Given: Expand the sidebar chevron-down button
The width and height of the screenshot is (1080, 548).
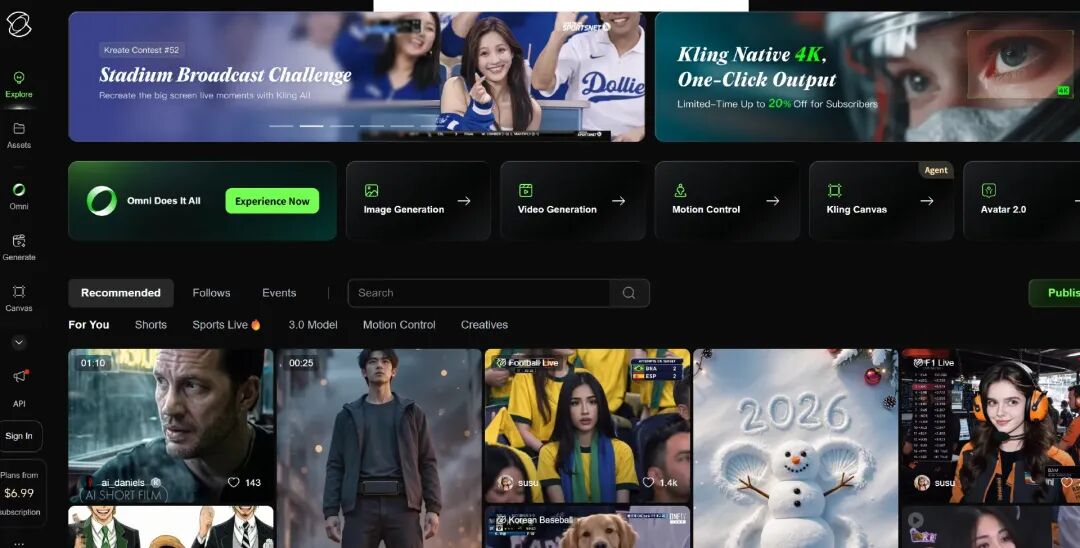Looking at the screenshot, I should coord(19,342).
